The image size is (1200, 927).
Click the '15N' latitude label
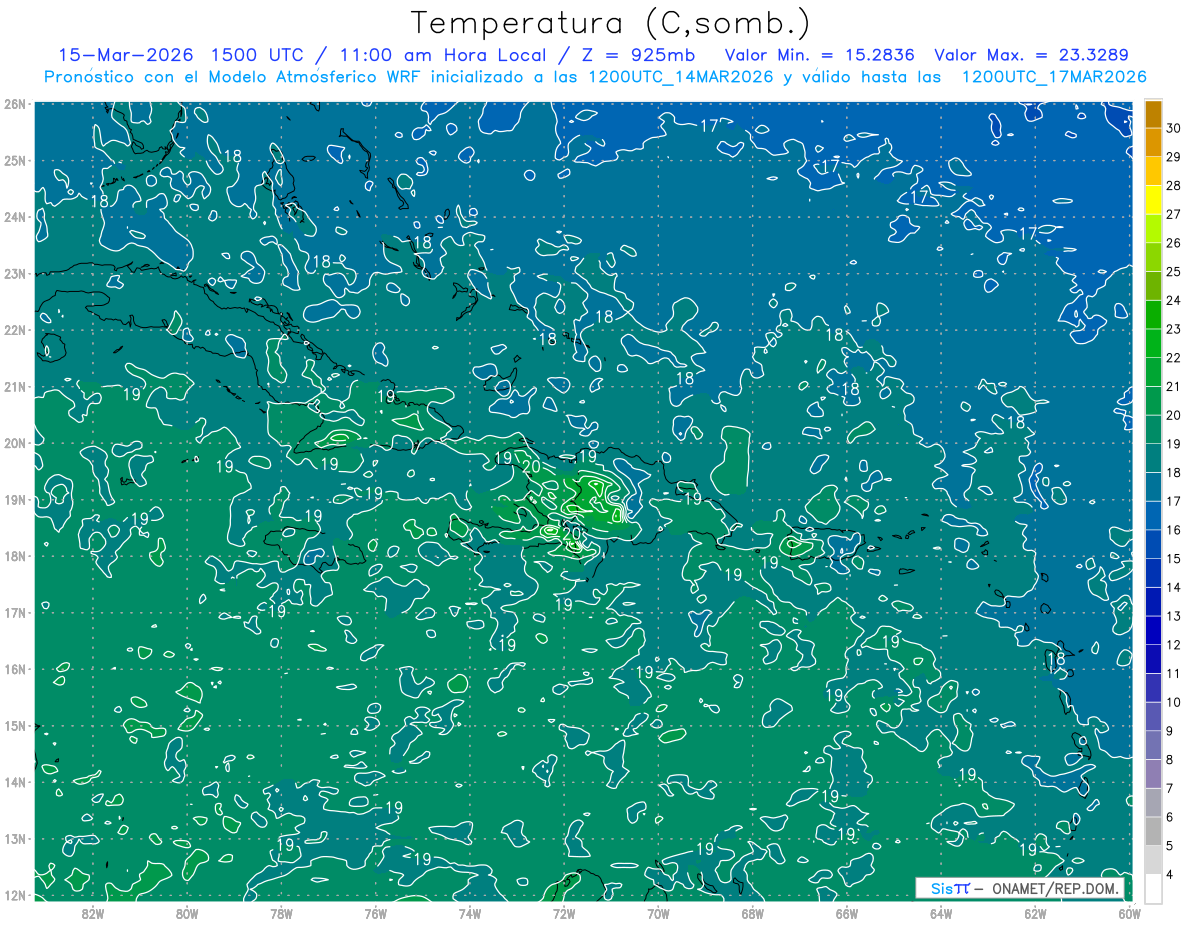(14, 726)
